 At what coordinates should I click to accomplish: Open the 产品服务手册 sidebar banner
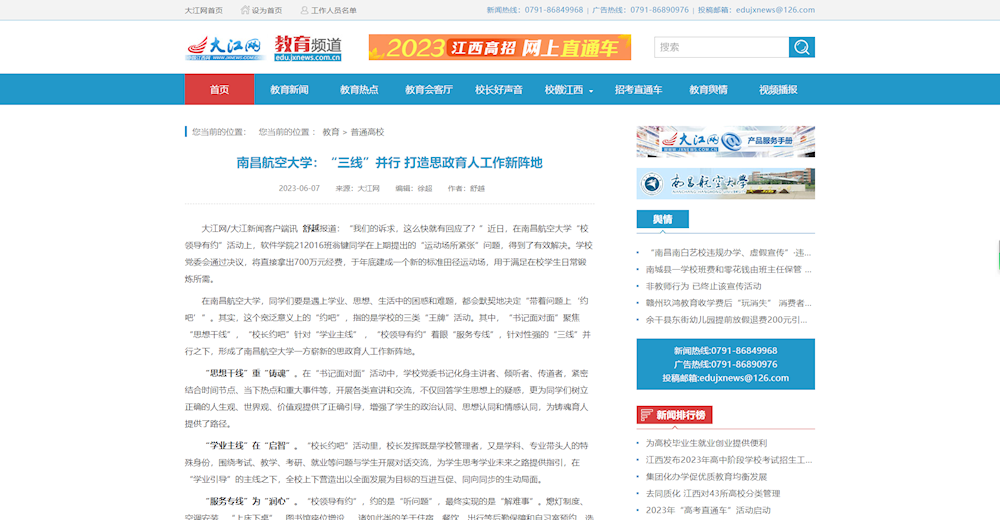point(725,142)
